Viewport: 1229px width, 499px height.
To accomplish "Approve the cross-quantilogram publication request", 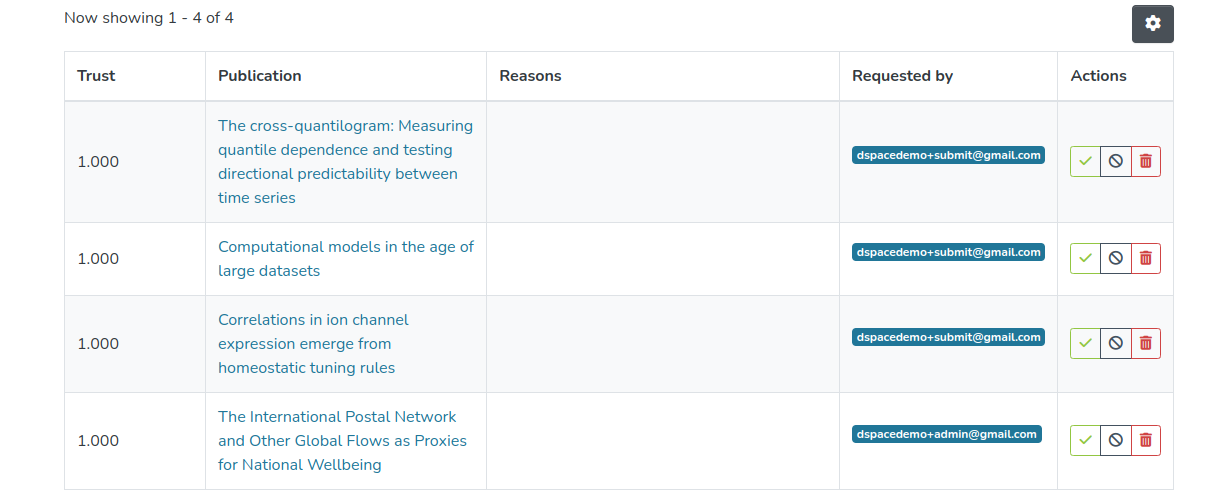I will 1085,161.
